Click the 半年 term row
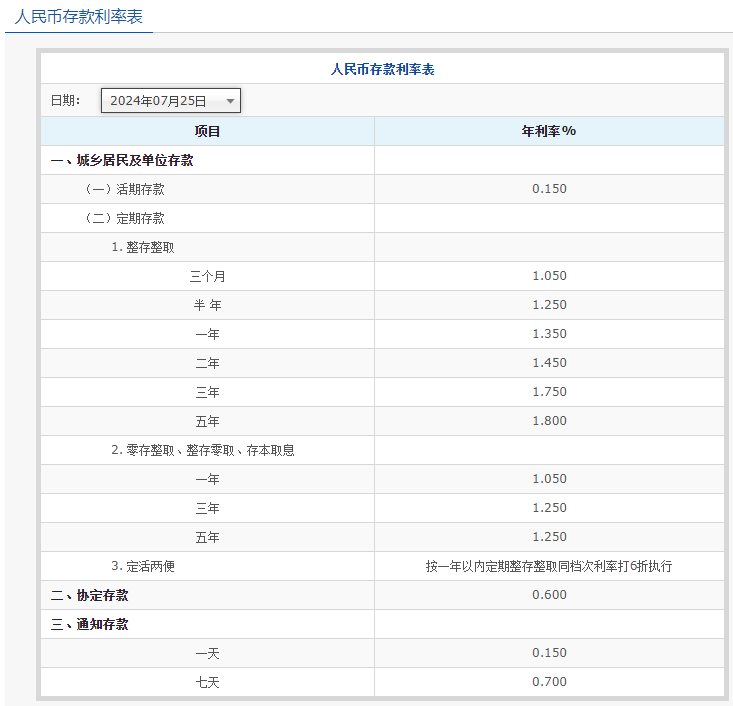 tap(207, 305)
